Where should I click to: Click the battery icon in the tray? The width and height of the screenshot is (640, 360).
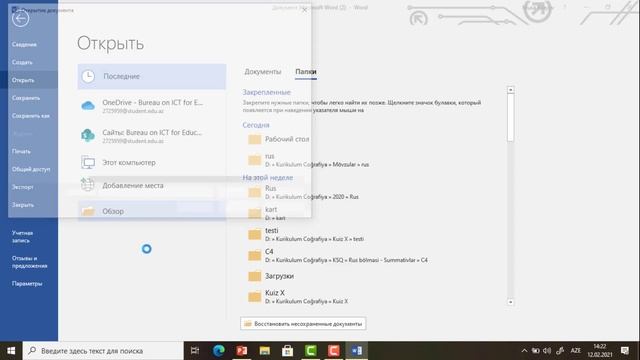coord(536,351)
